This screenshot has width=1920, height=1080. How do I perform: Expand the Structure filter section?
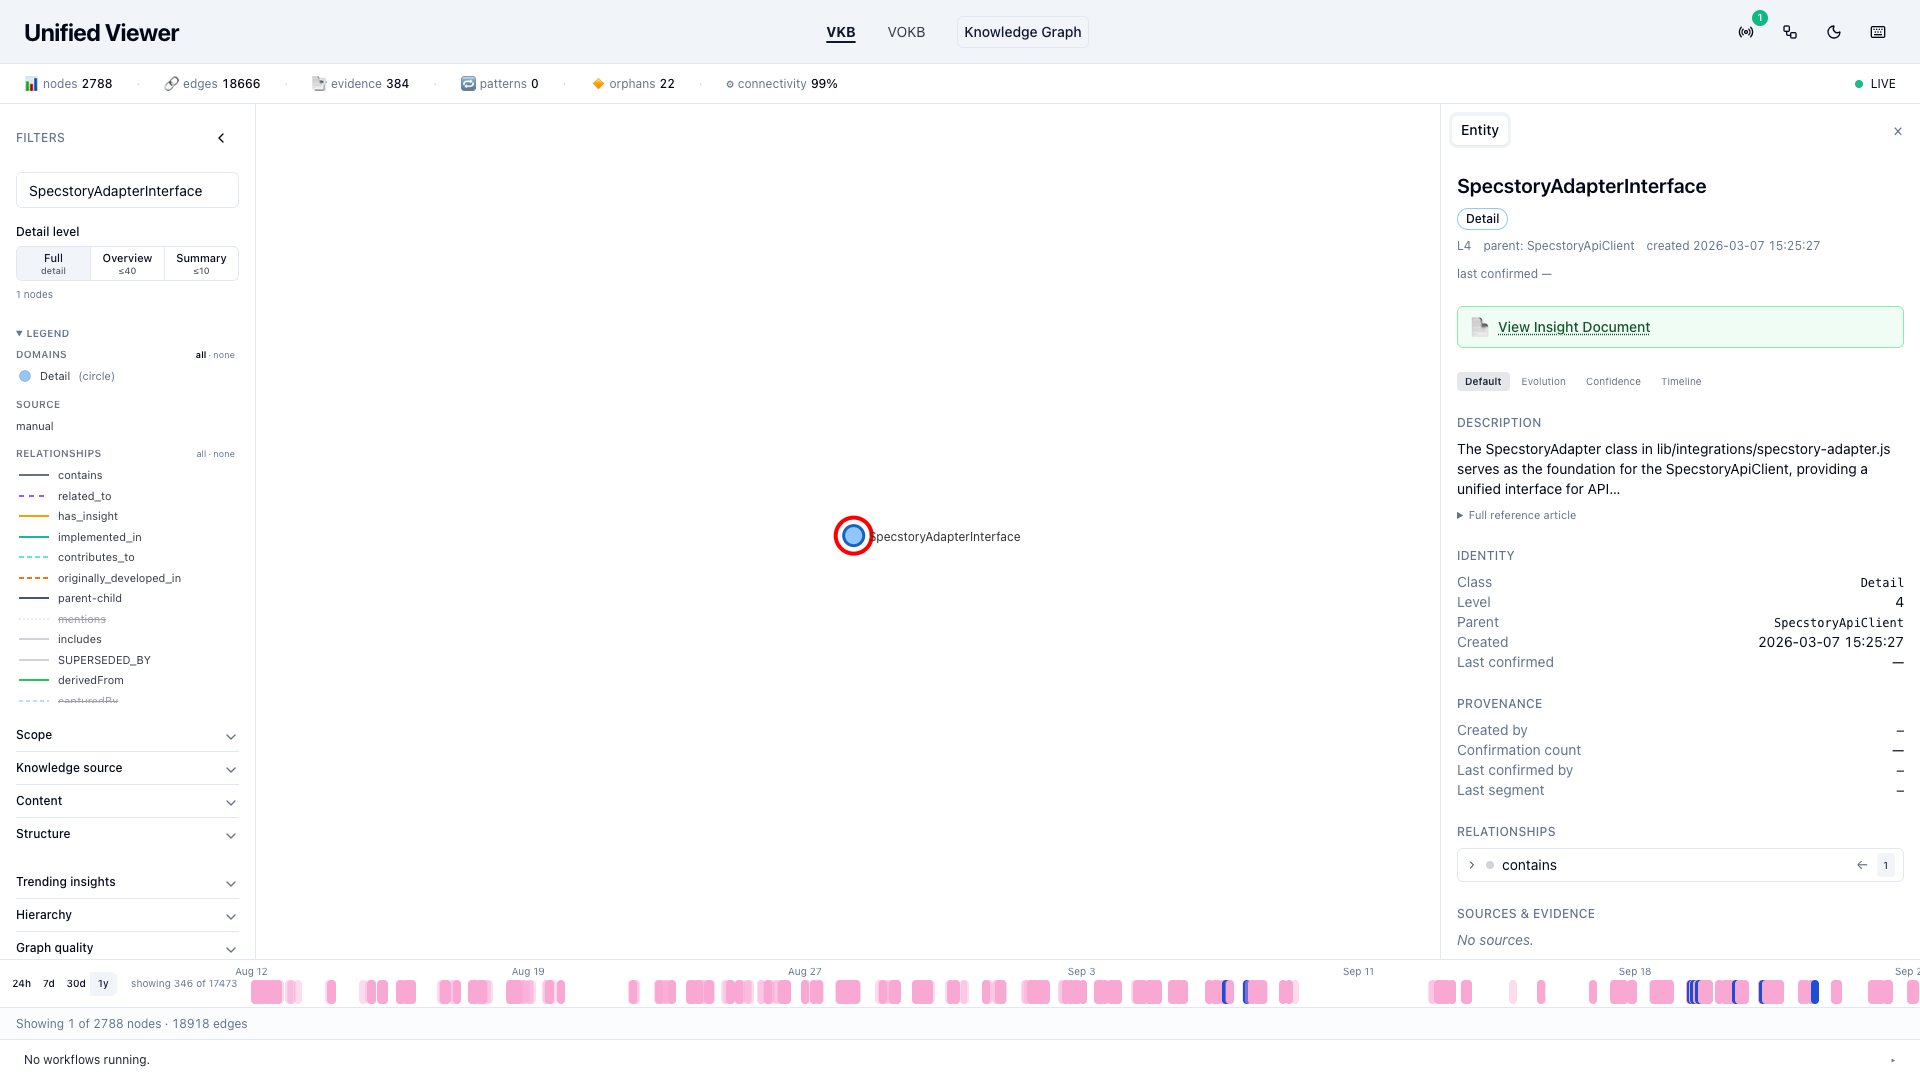point(127,834)
